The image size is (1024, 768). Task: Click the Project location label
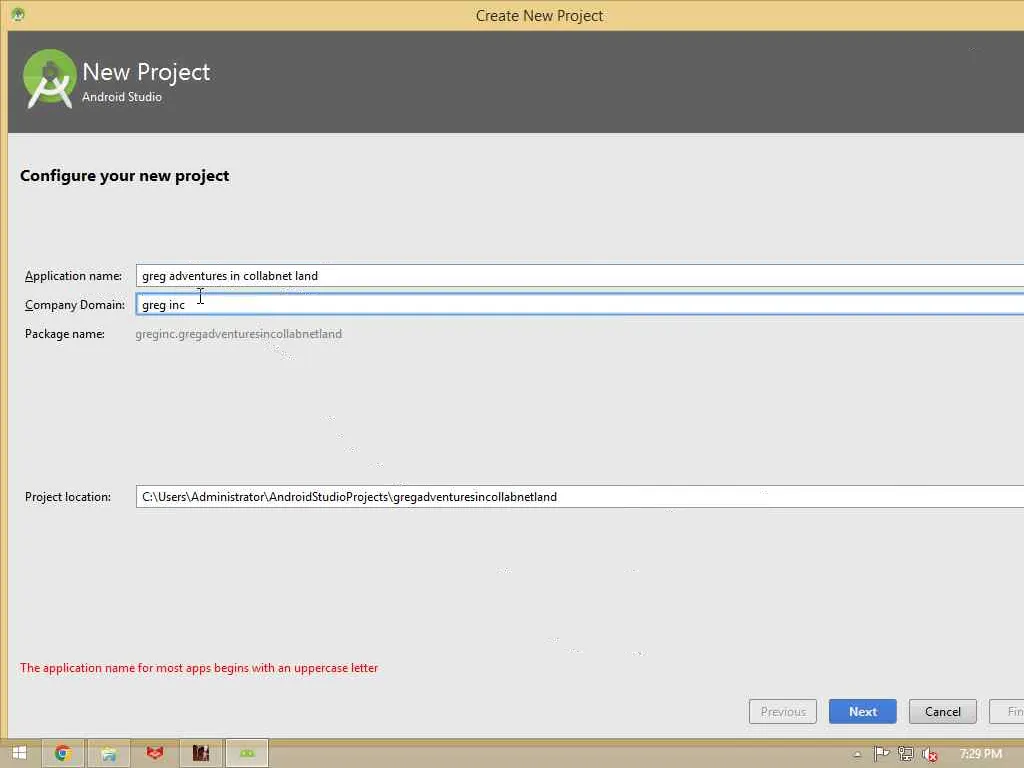click(x=68, y=496)
